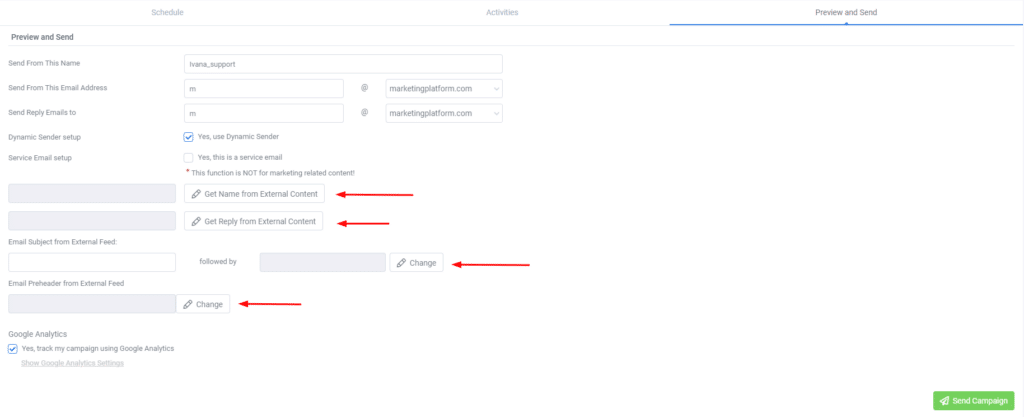This screenshot has width=1024, height=417.
Task: Click the grey field beside Get Reply button
Action: (92, 221)
